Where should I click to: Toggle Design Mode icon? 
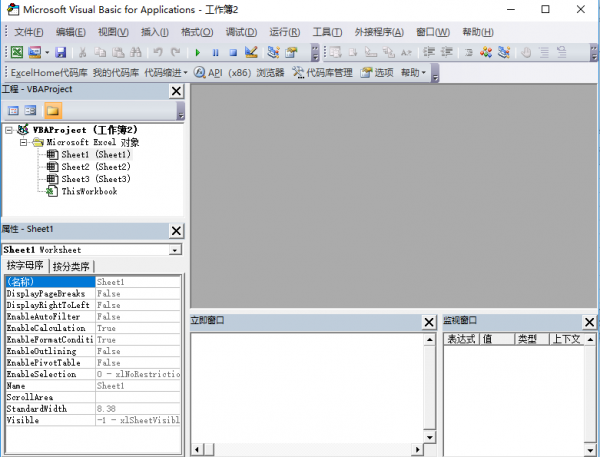tap(251, 52)
